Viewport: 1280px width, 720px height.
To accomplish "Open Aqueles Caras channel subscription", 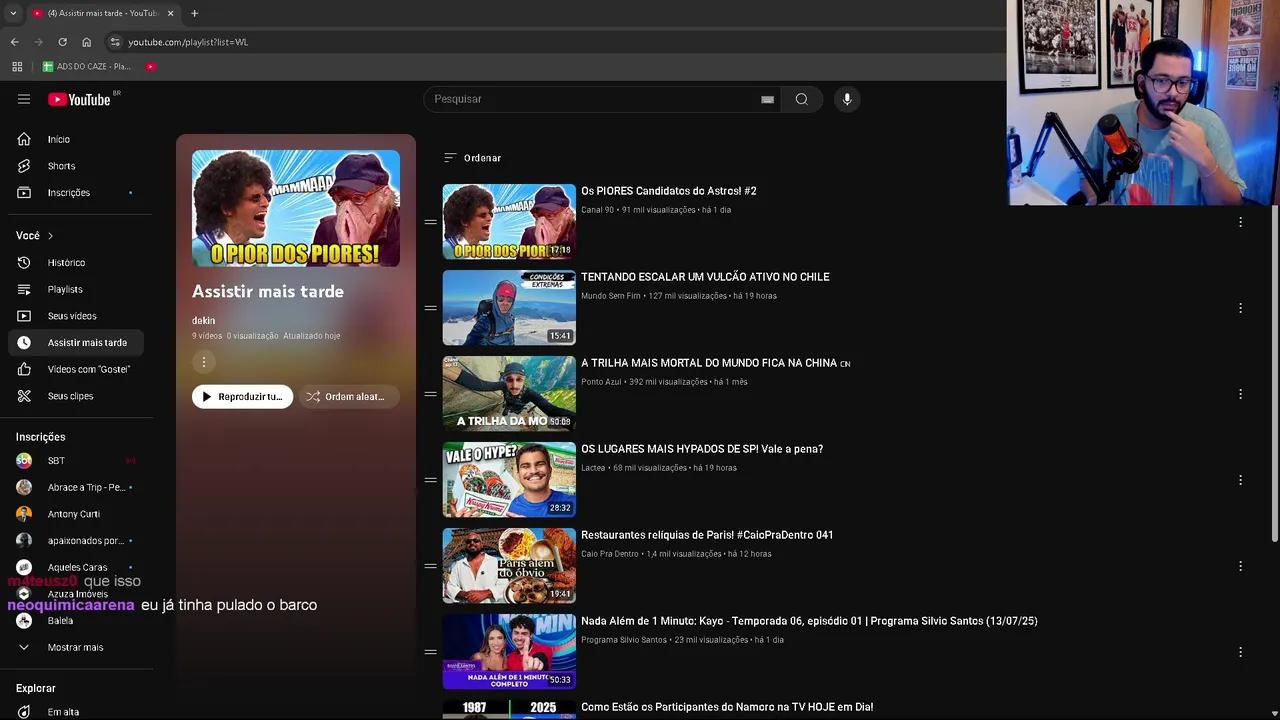I will [x=79, y=567].
